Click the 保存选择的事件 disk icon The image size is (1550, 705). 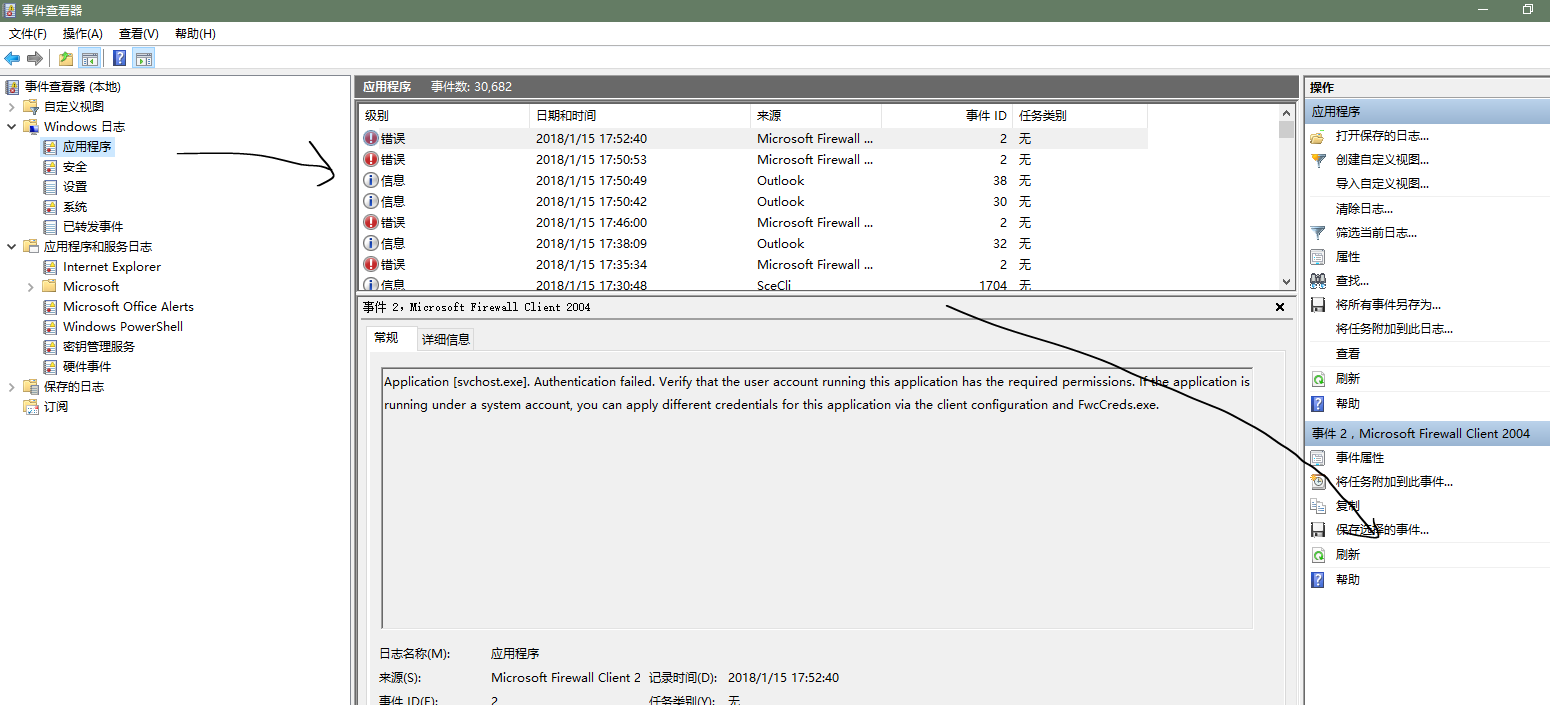(1318, 530)
